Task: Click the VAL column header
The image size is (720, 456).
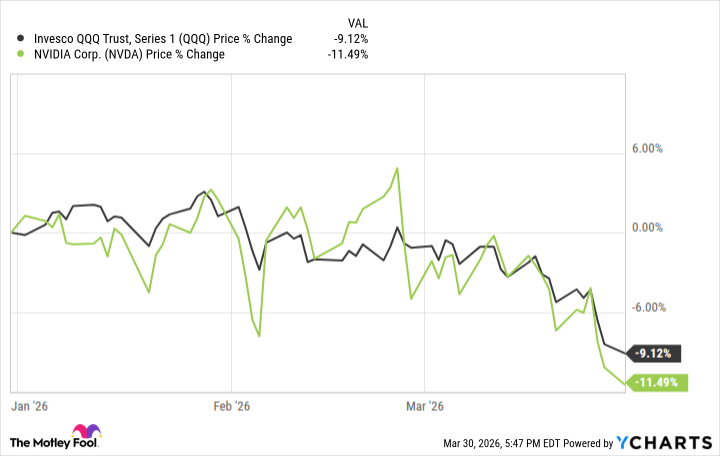Action: [x=356, y=19]
